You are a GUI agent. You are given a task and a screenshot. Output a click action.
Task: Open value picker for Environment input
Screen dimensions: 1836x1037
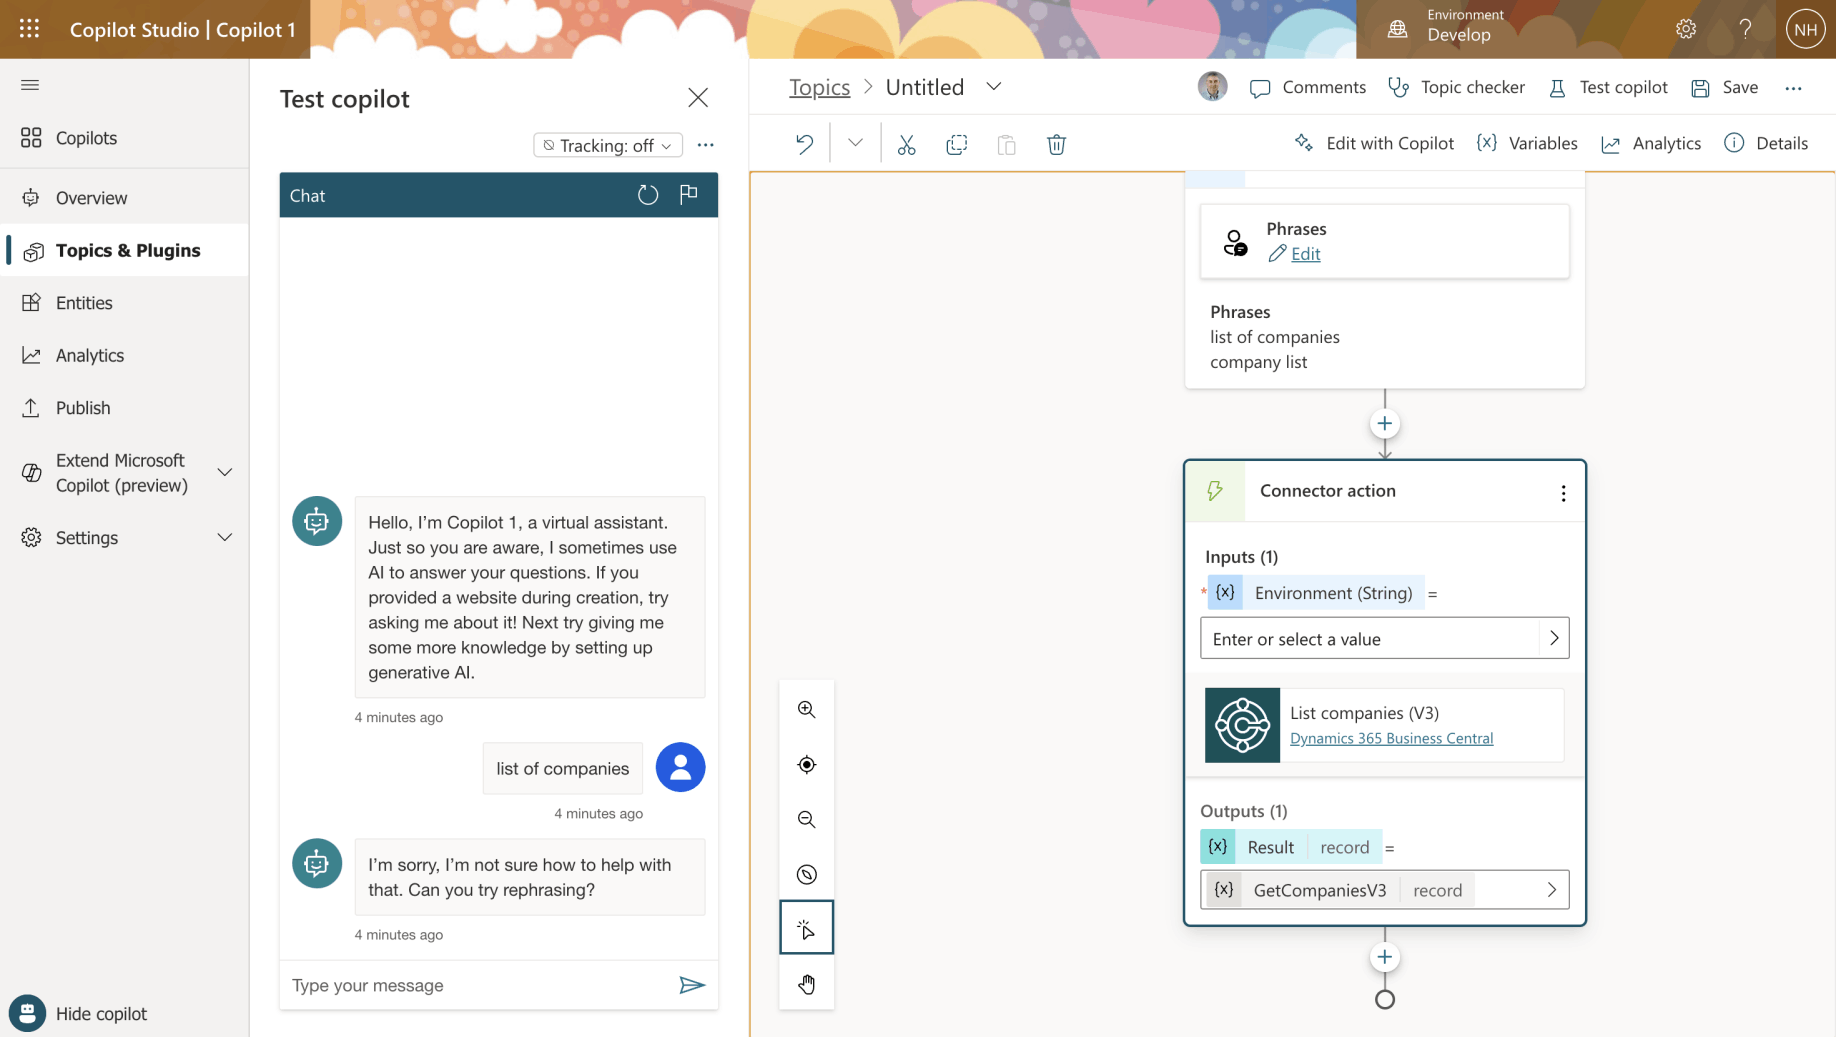tap(1553, 638)
